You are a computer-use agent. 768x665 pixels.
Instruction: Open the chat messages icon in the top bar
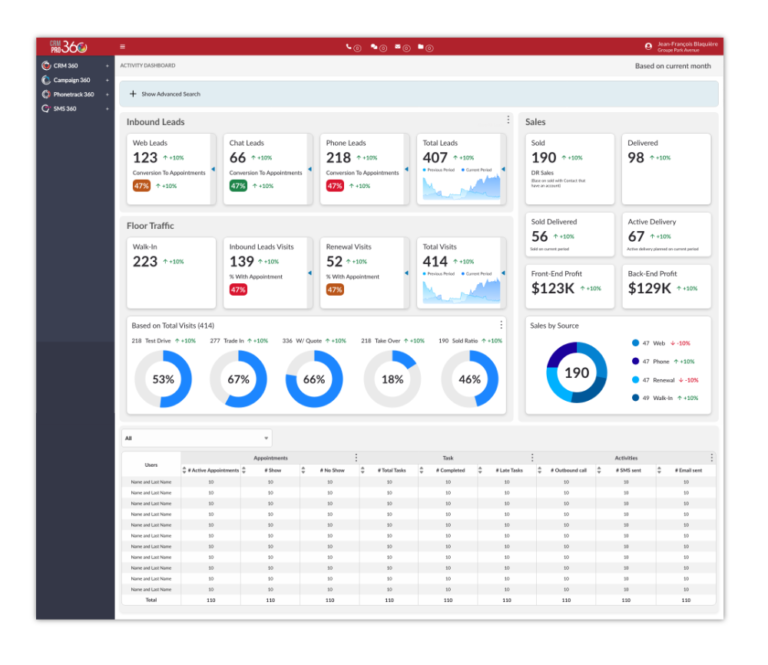coord(374,46)
